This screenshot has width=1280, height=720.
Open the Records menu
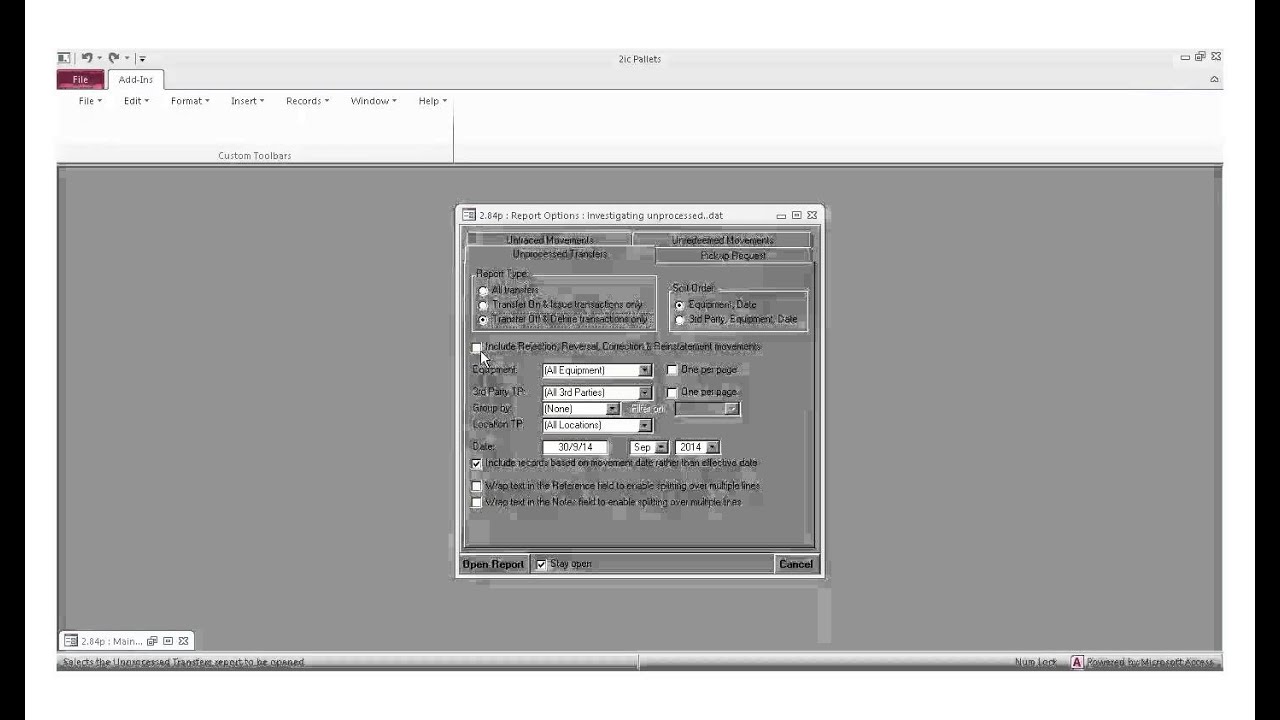307,101
